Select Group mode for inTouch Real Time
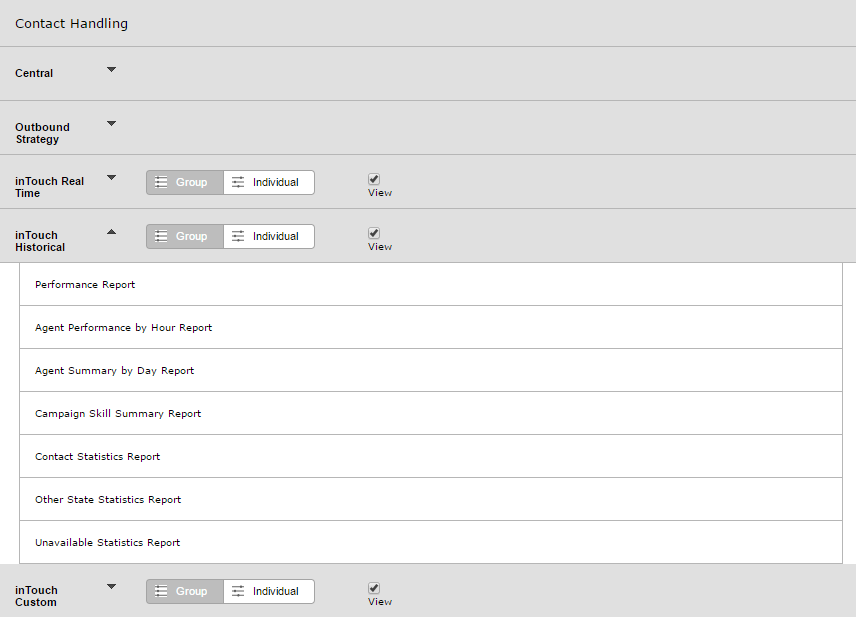Viewport: 856px width, 617px height. click(185, 182)
